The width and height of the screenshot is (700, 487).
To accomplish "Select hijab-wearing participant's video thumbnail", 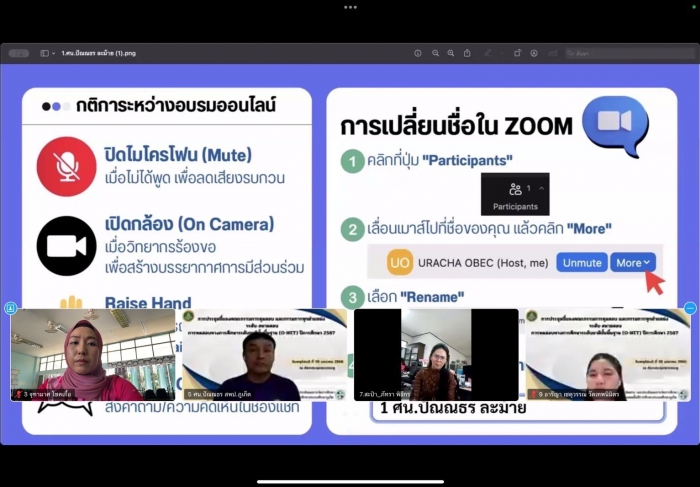I will [x=93, y=355].
